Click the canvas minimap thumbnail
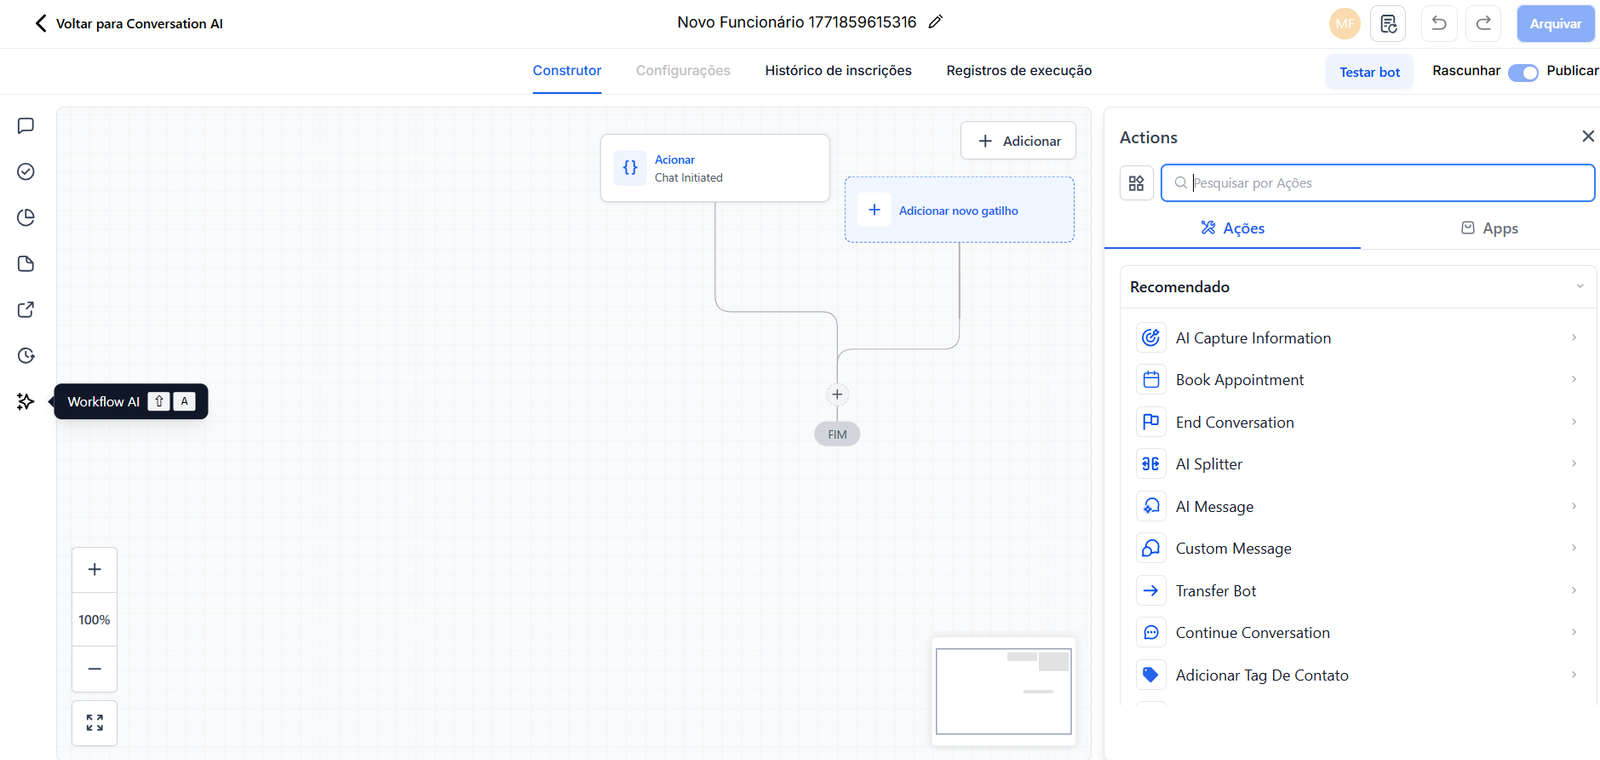Viewport: 1600px width, 760px height. click(x=1003, y=691)
